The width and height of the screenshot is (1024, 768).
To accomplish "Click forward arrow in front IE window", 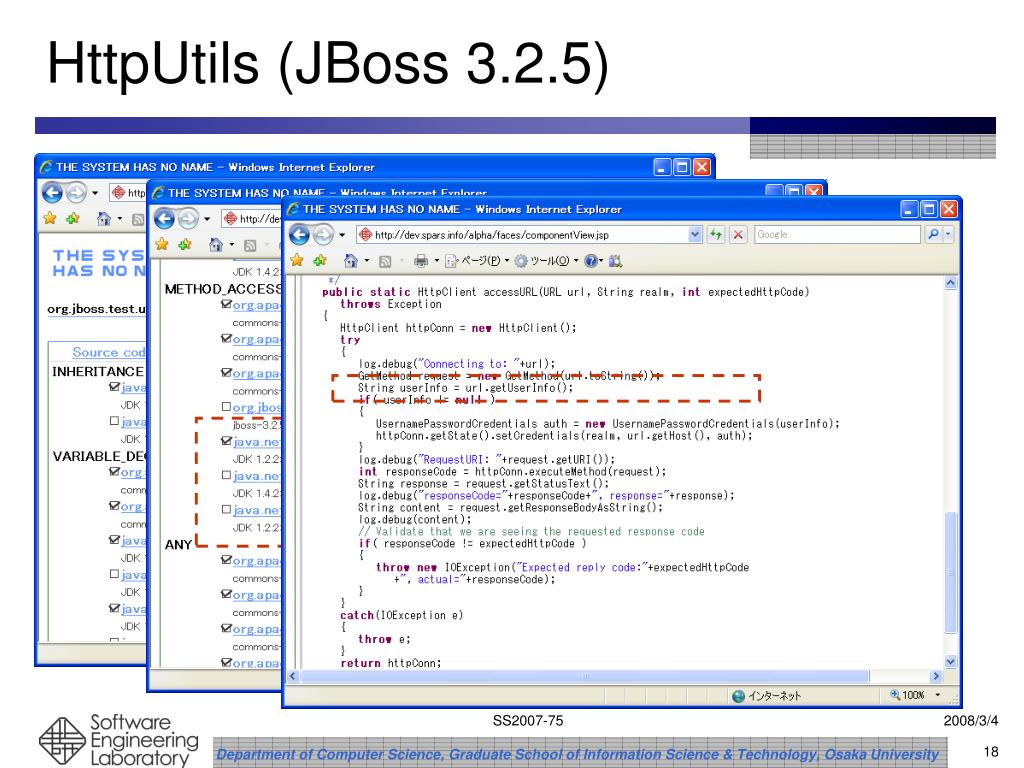I will click(323, 234).
